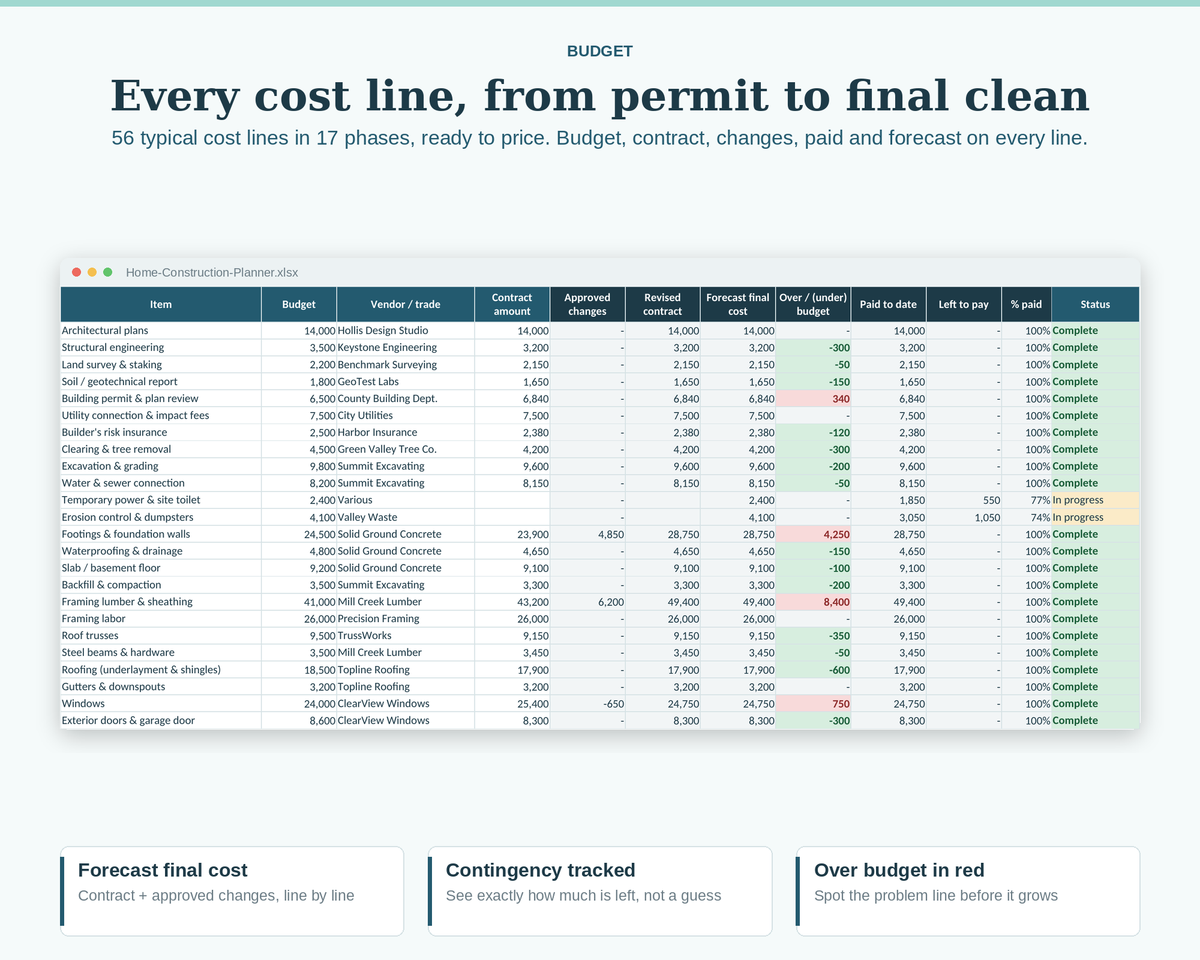Image resolution: width=1200 pixels, height=960 pixels.
Task: Select the TrussWorks vendor cell
Action: [x=405, y=636]
